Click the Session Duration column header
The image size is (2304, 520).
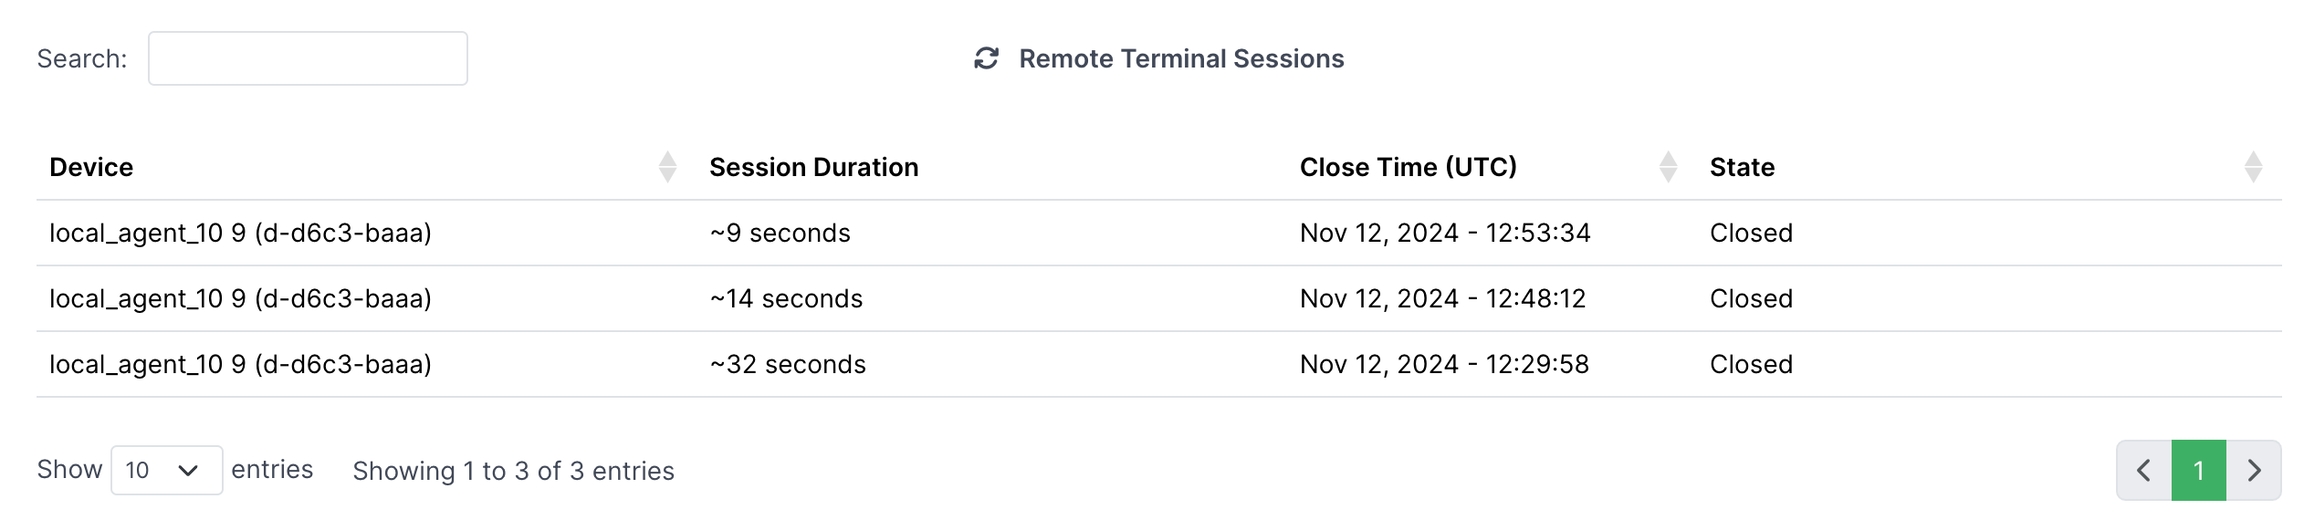[813, 167]
